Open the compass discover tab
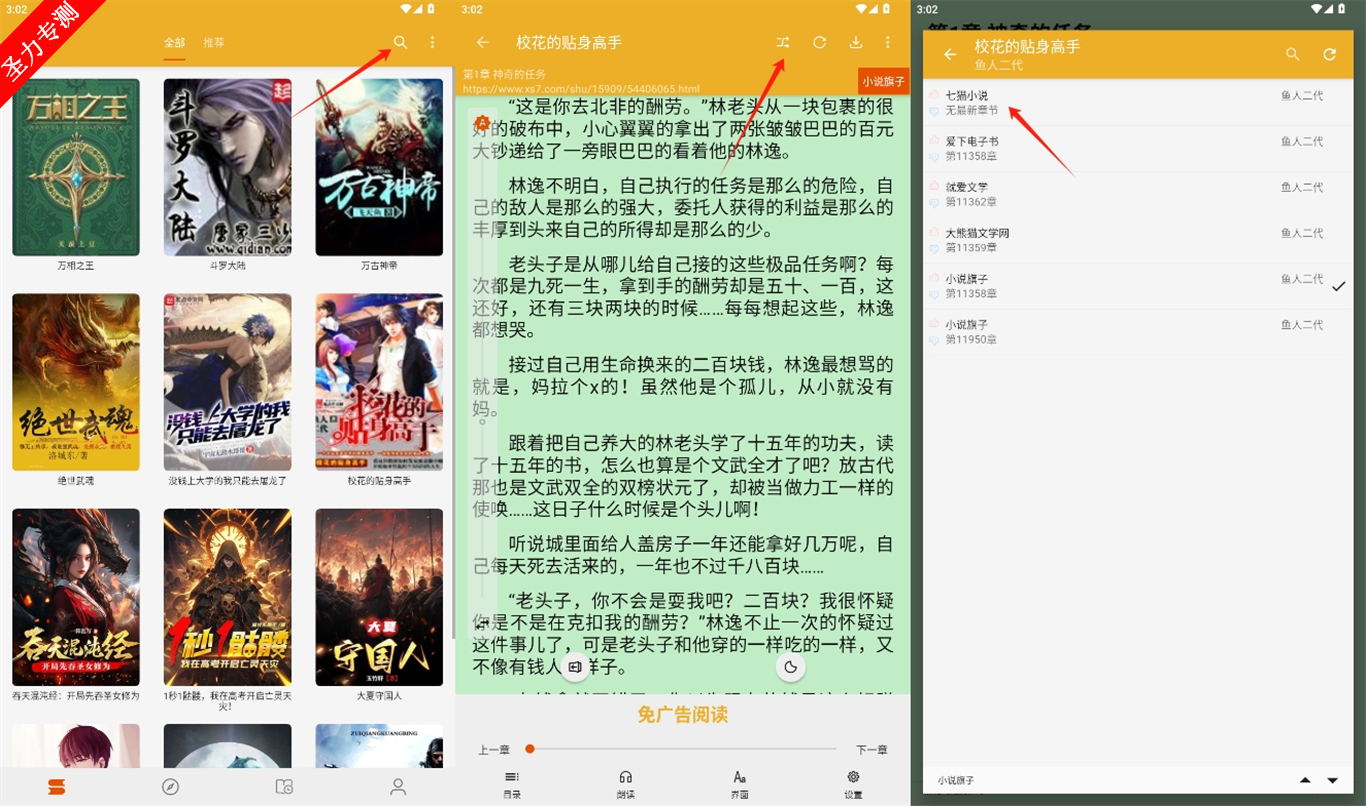 pyautogui.click(x=170, y=787)
